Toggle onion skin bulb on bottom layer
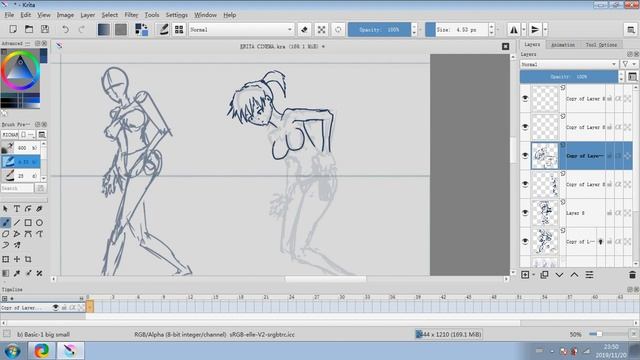Viewport: 640px width, 360px height. click(x=600, y=242)
